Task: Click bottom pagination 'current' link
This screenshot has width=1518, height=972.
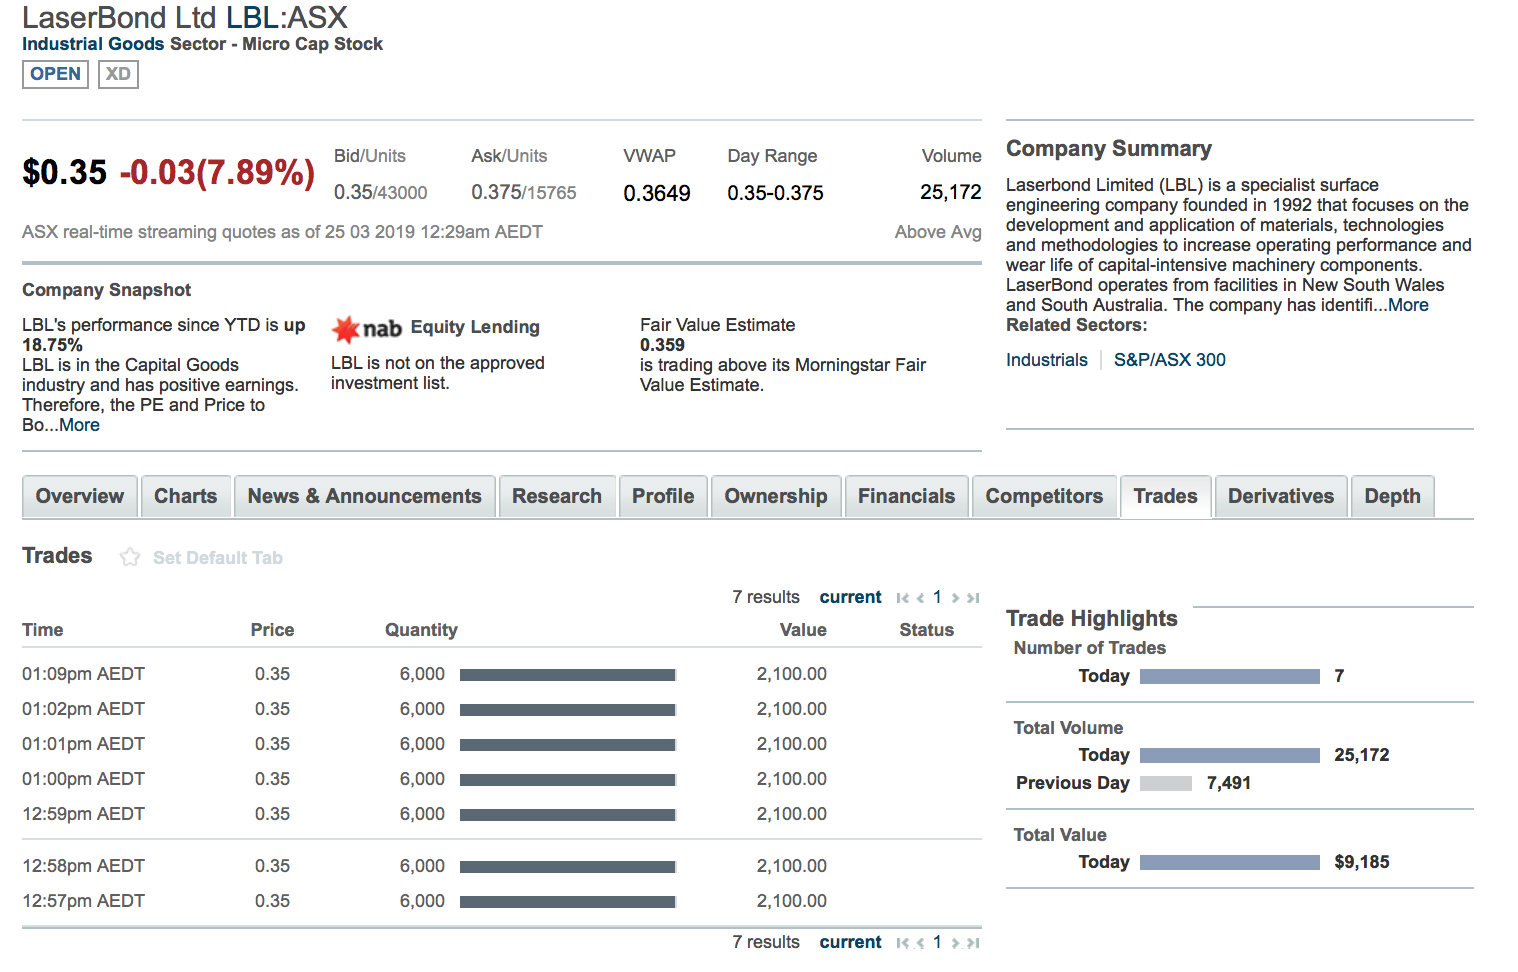Action: pos(851,942)
